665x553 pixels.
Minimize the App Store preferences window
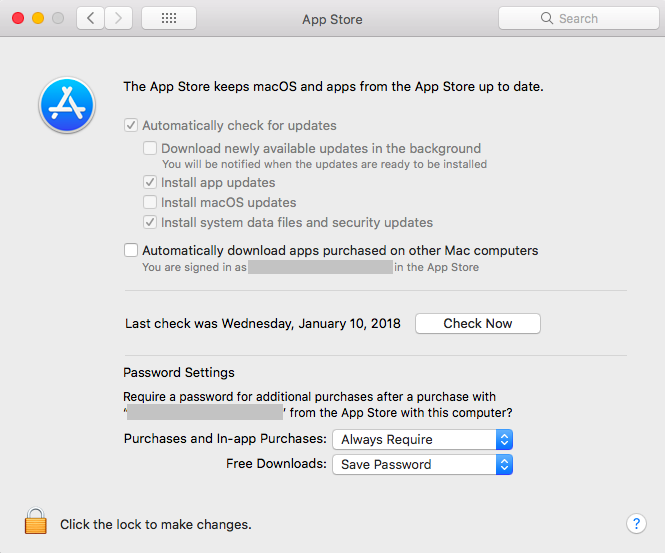pos(38,18)
